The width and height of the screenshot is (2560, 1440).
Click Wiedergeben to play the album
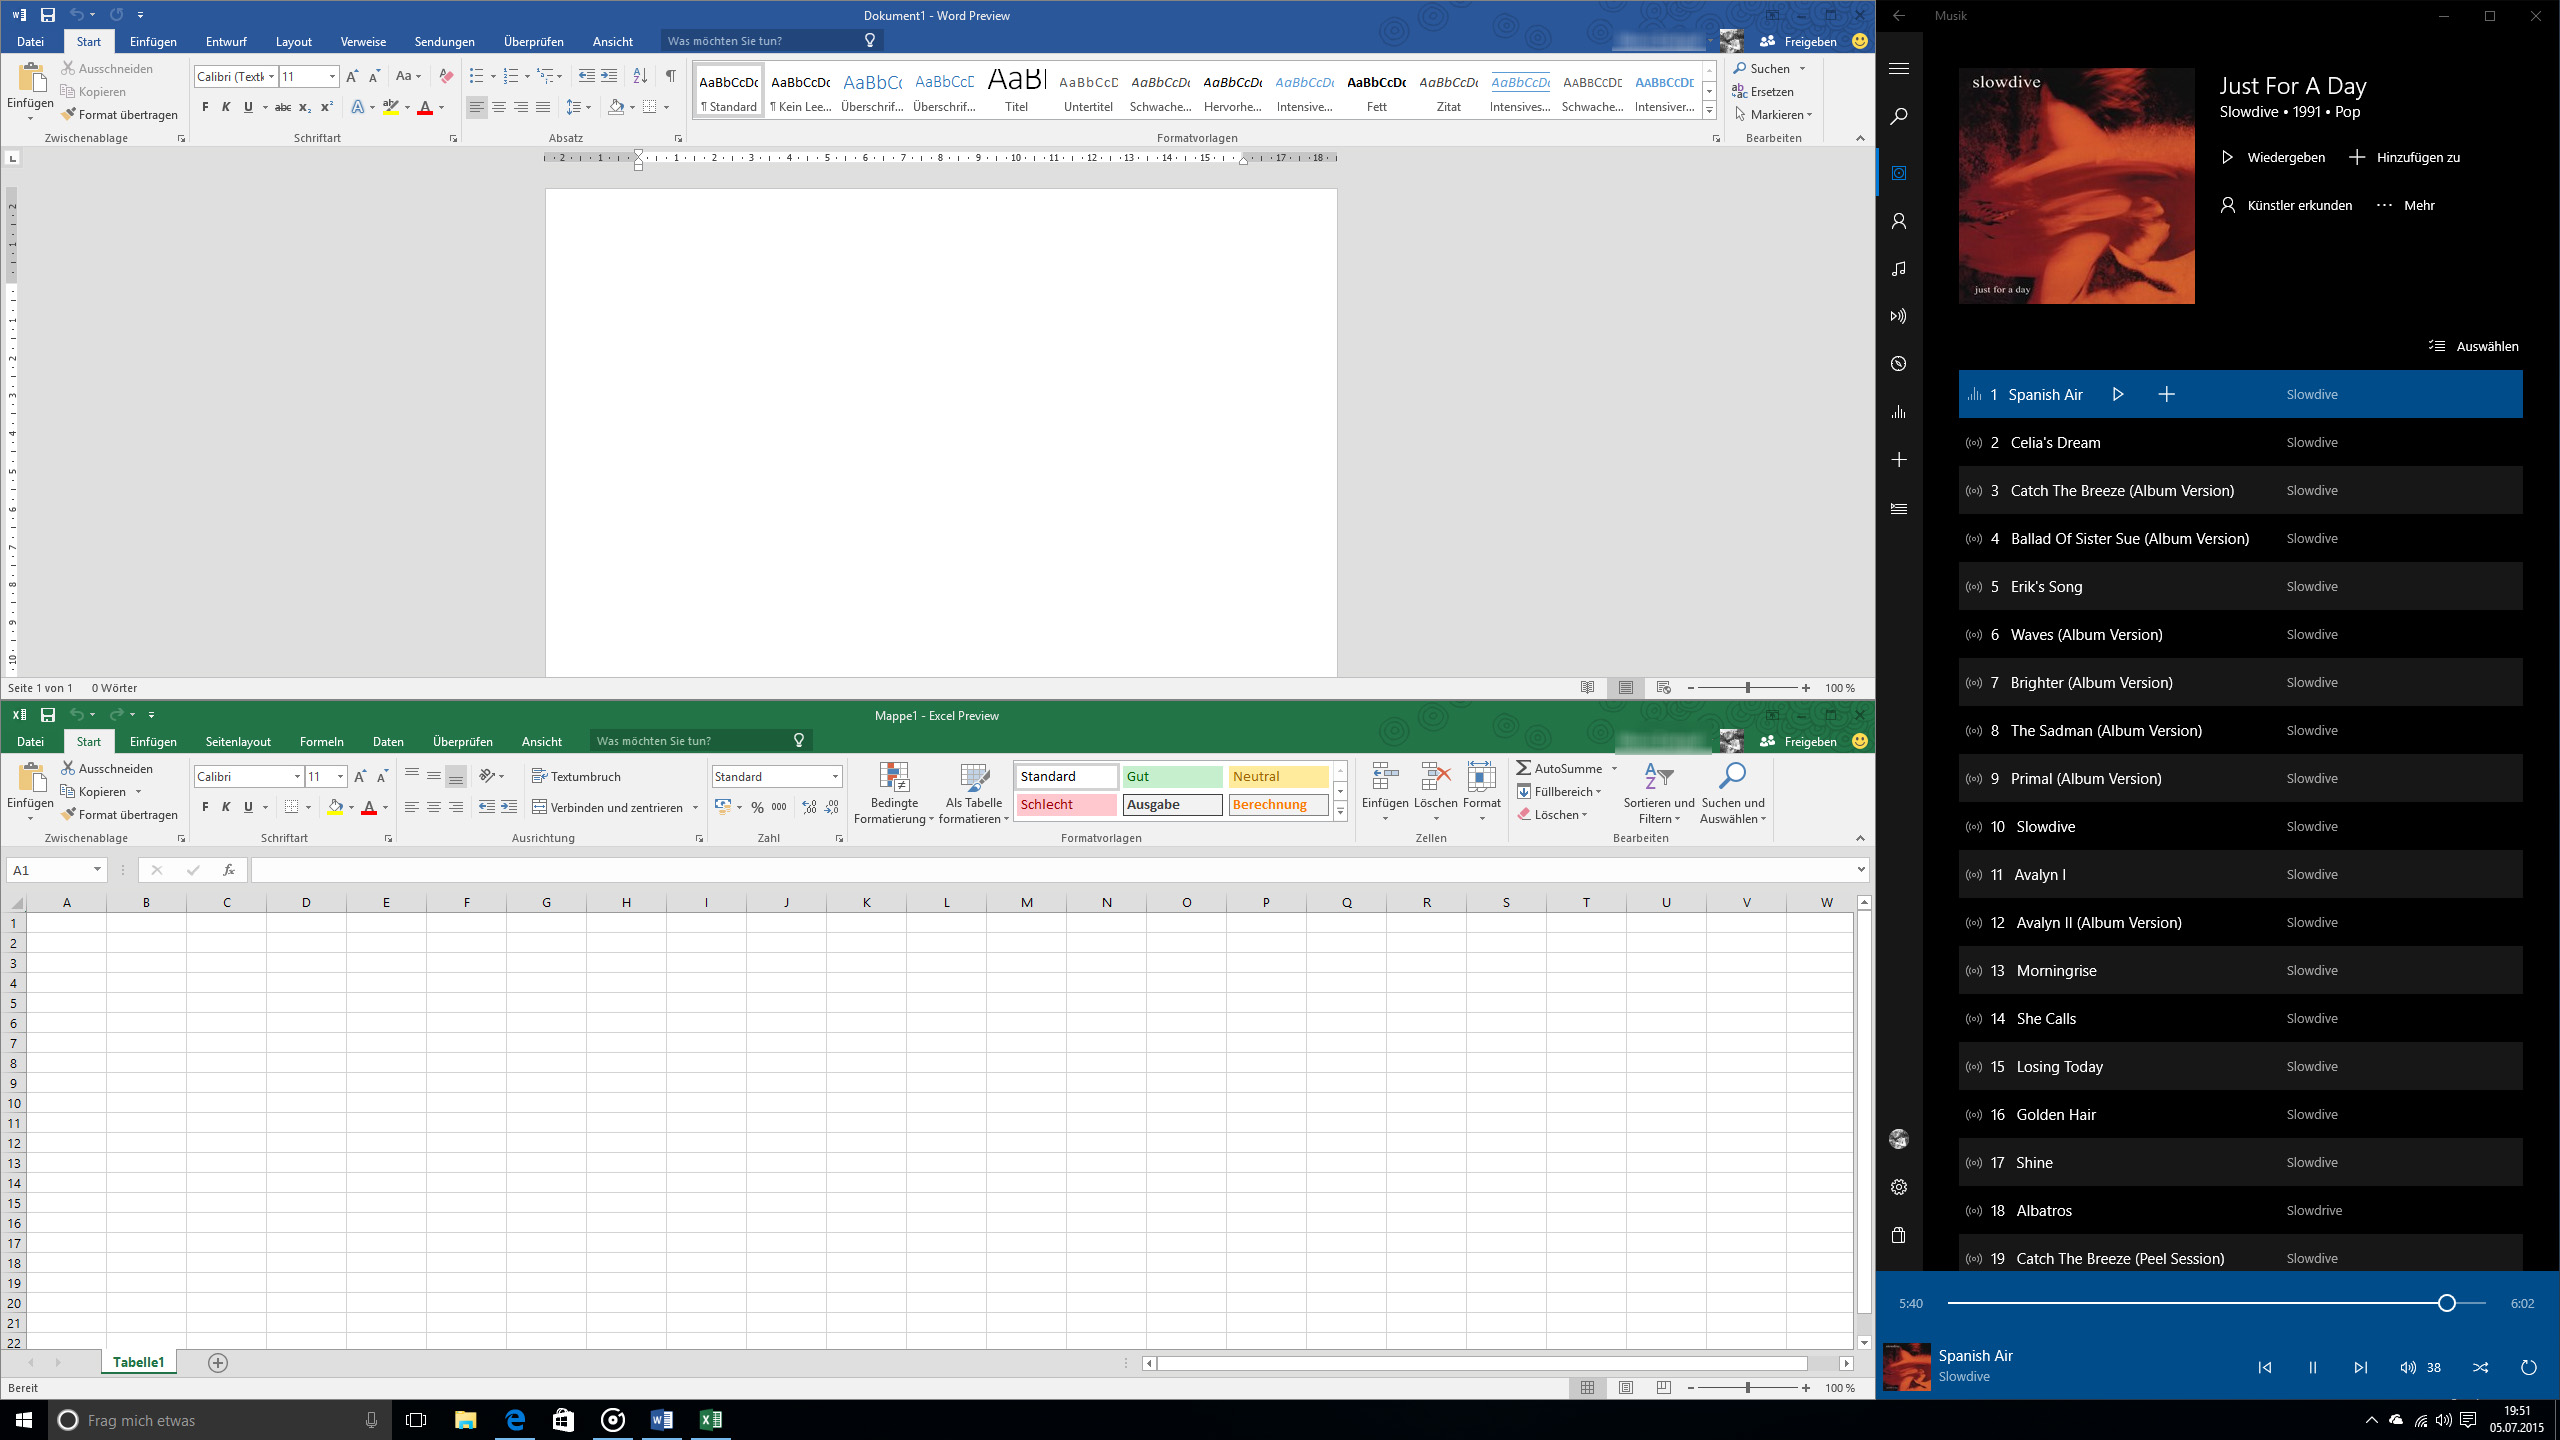(2272, 157)
